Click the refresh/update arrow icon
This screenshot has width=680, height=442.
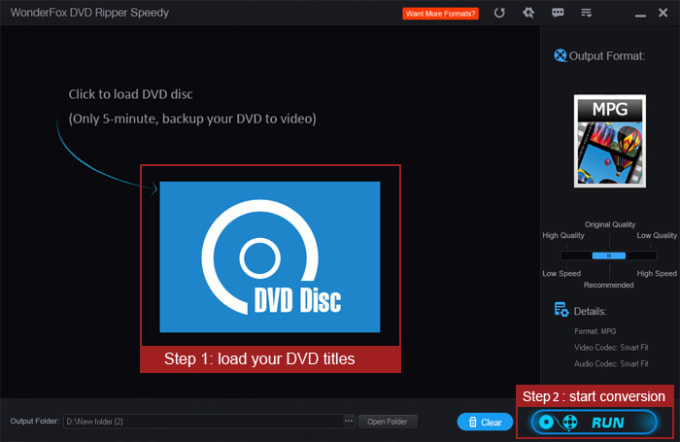click(499, 13)
